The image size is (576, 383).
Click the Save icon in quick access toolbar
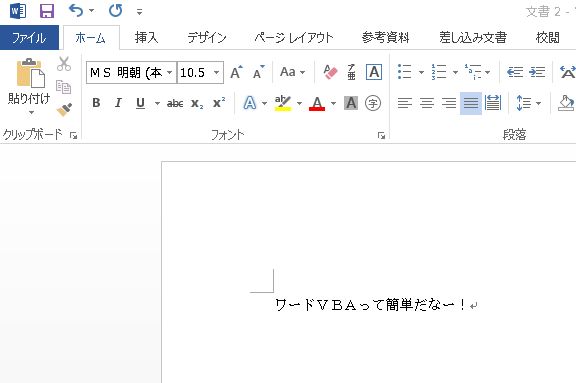click(x=47, y=11)
